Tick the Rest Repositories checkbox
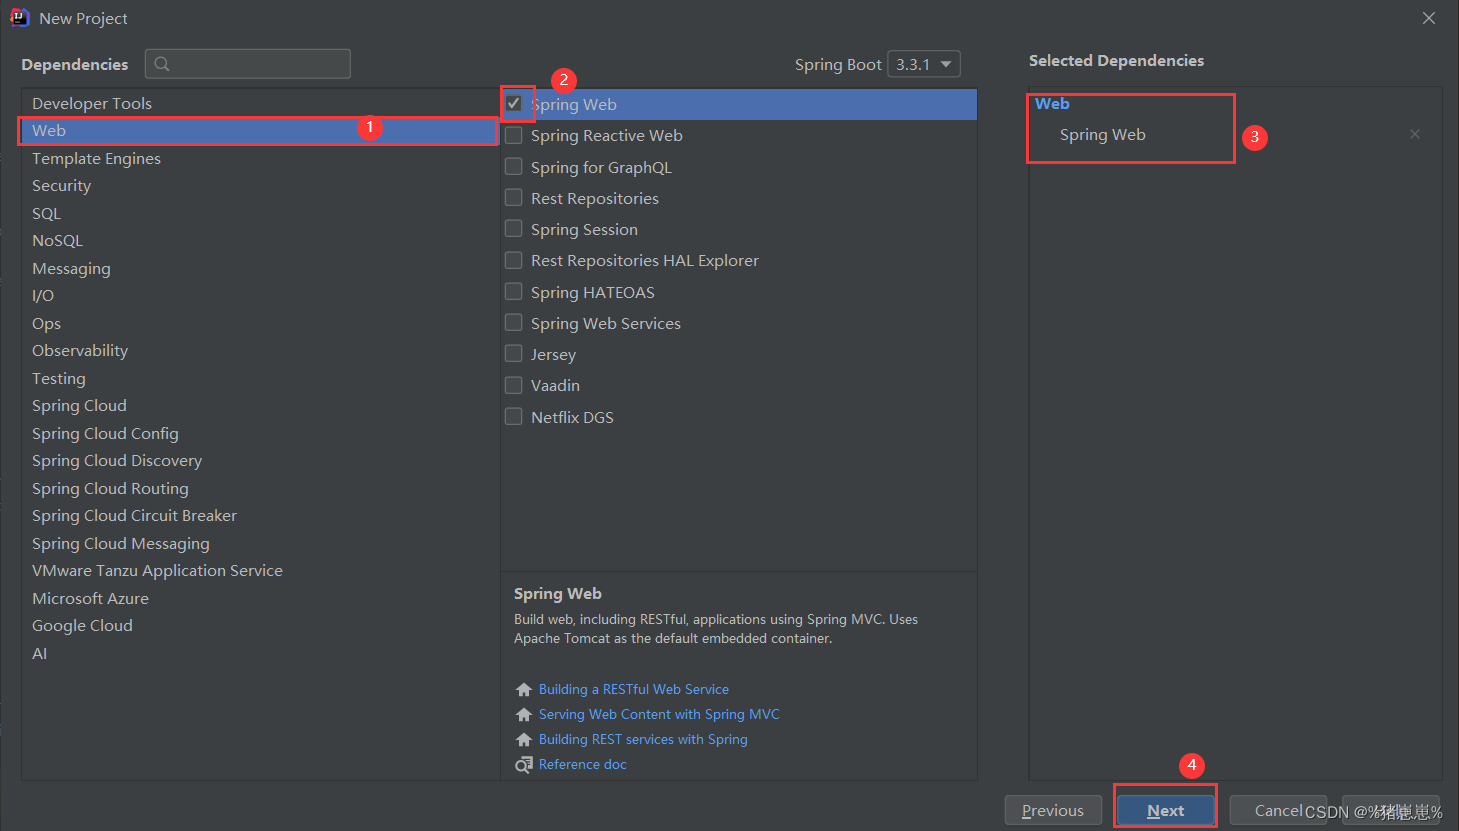The width and height of the screenshot is (1459, 831). pyautogui.click(x=514, y=197)
